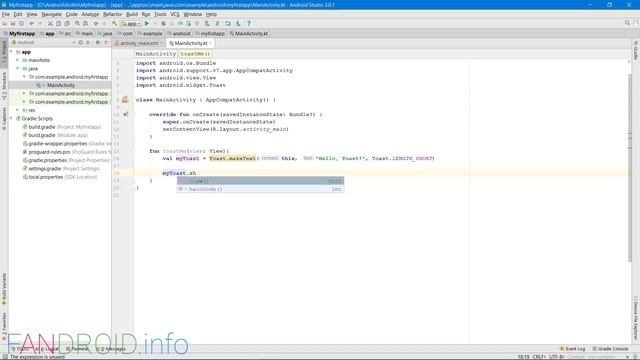The height and width of the screenshot is (360, 640).
Task: Open the Build Variants side tab
Action: click(x=4, y=289)
